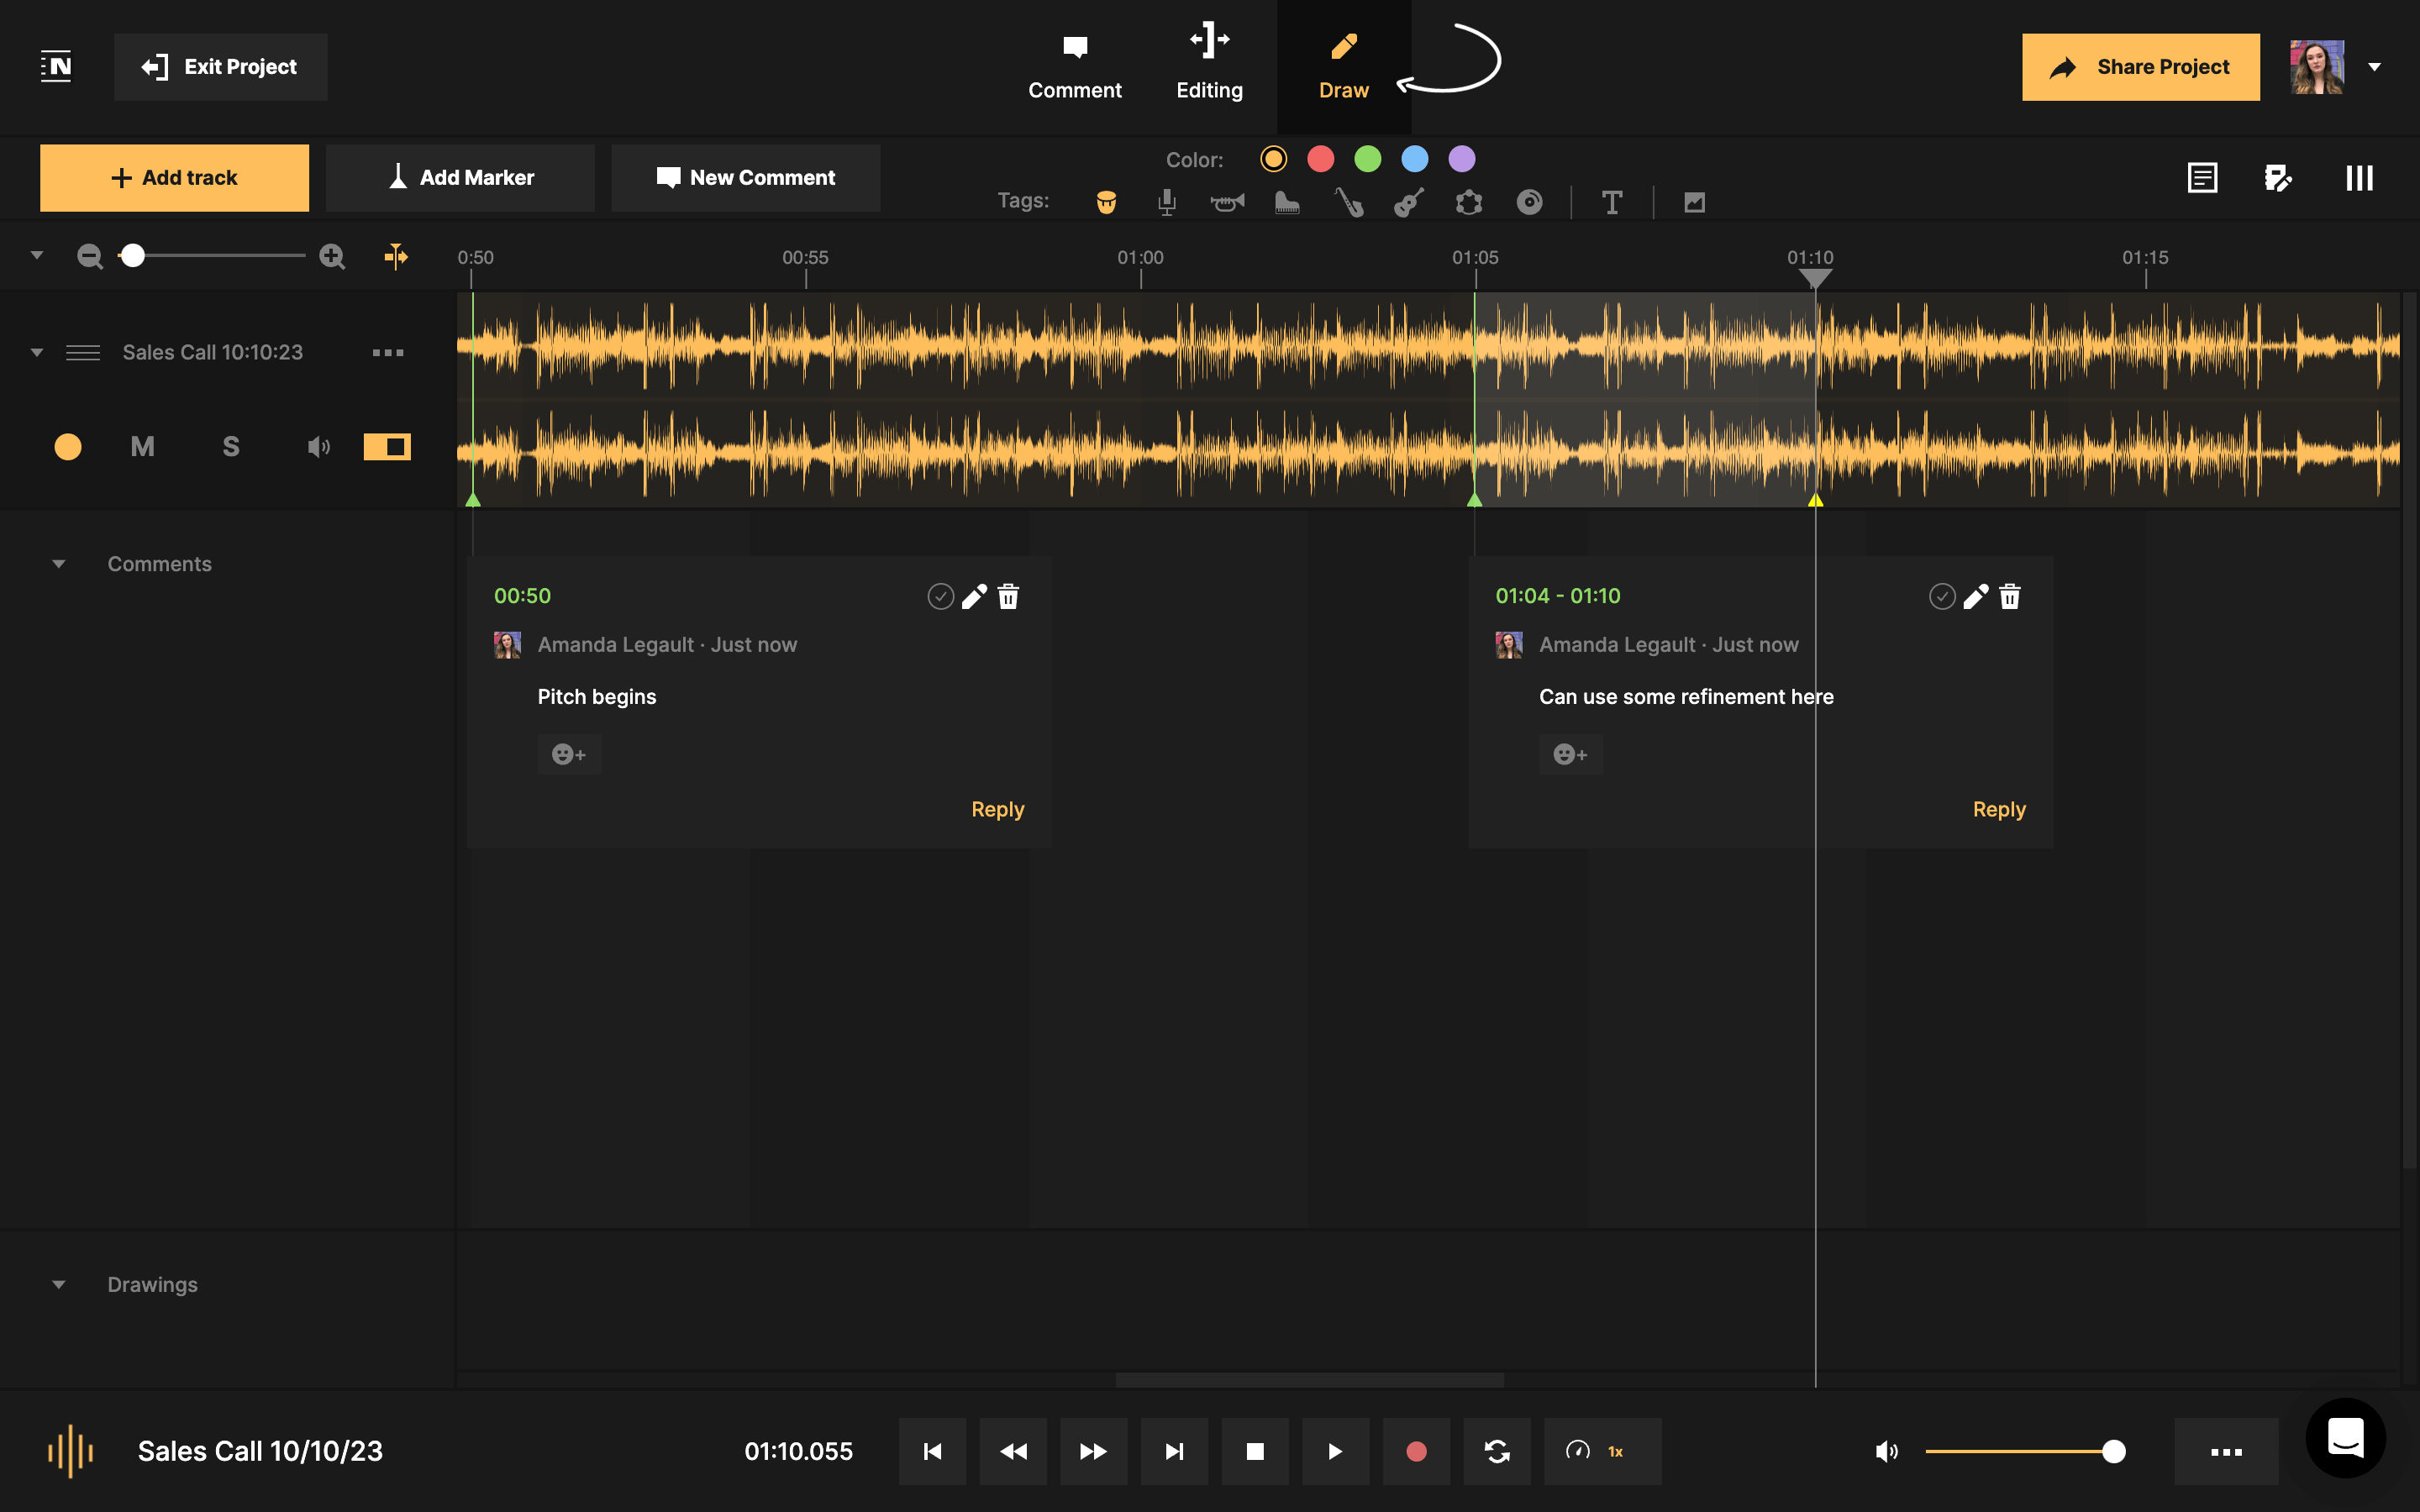Select the microphone tag icon
The height and width of the screenshot is (1512, 2420).
point(1165,202)
